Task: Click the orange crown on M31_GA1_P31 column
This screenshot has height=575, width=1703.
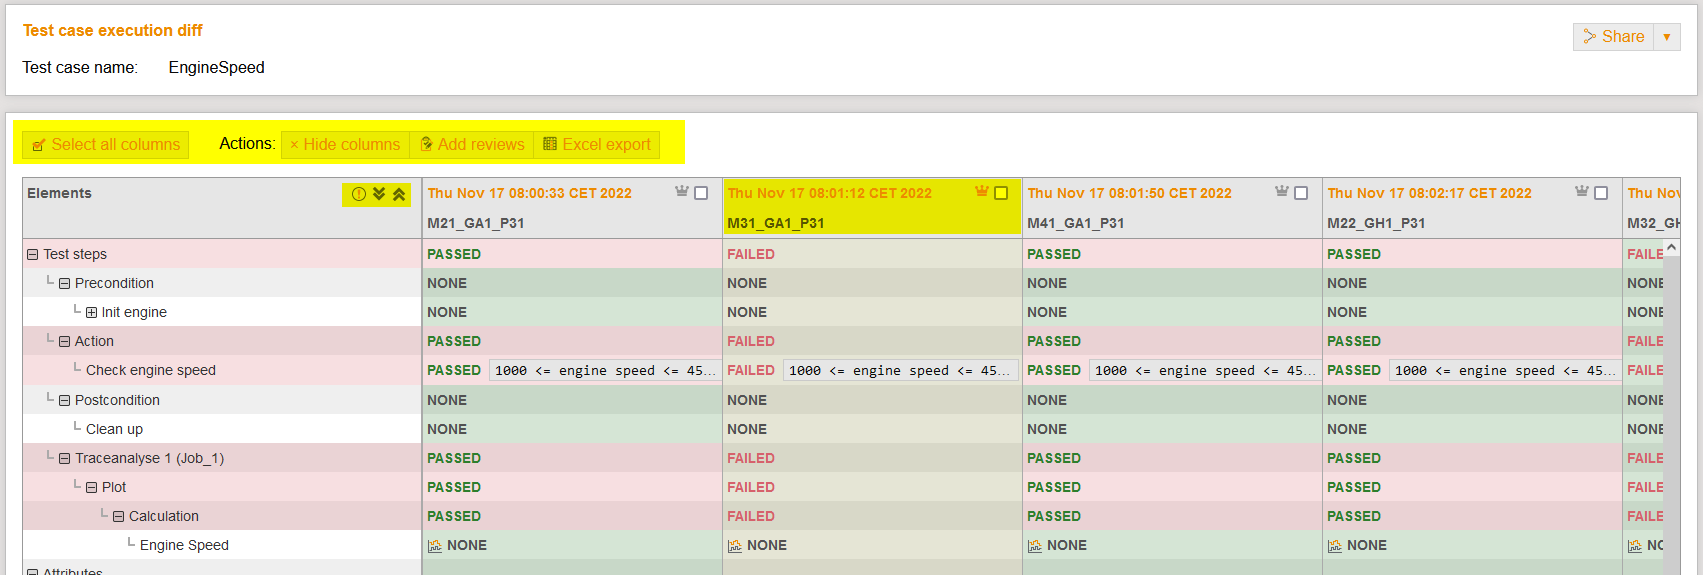Action: tap(982, 191)
